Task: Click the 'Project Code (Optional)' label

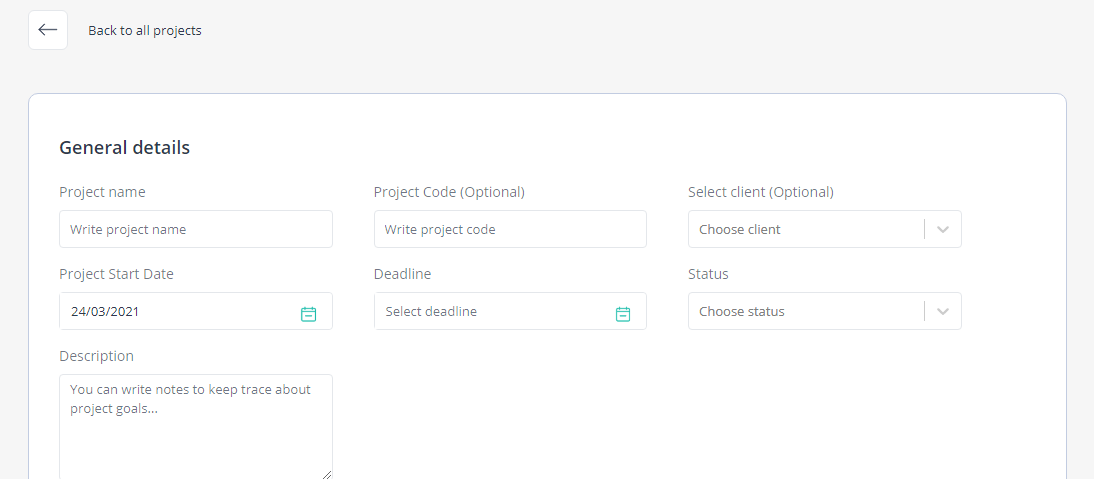Action: [x=449, y=192]
